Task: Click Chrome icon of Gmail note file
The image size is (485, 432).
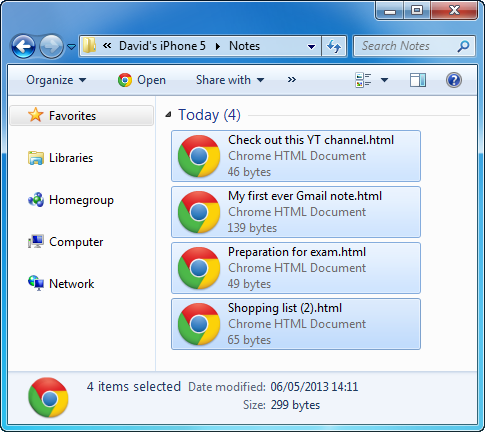Action: [199, 212]
